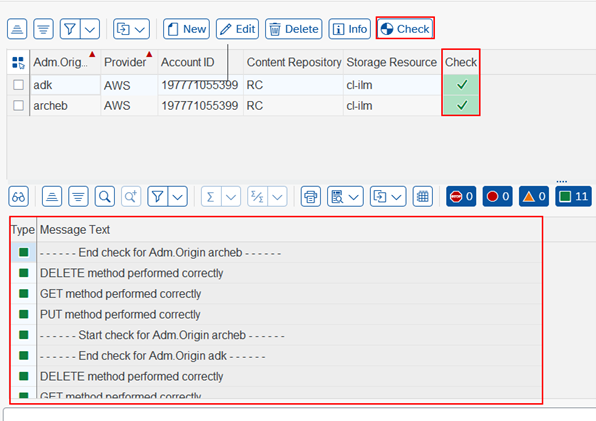Screen dimensions: 596x421
Task: Click the glasses details icon in message toolbar
Action: [x=18, y=196]
